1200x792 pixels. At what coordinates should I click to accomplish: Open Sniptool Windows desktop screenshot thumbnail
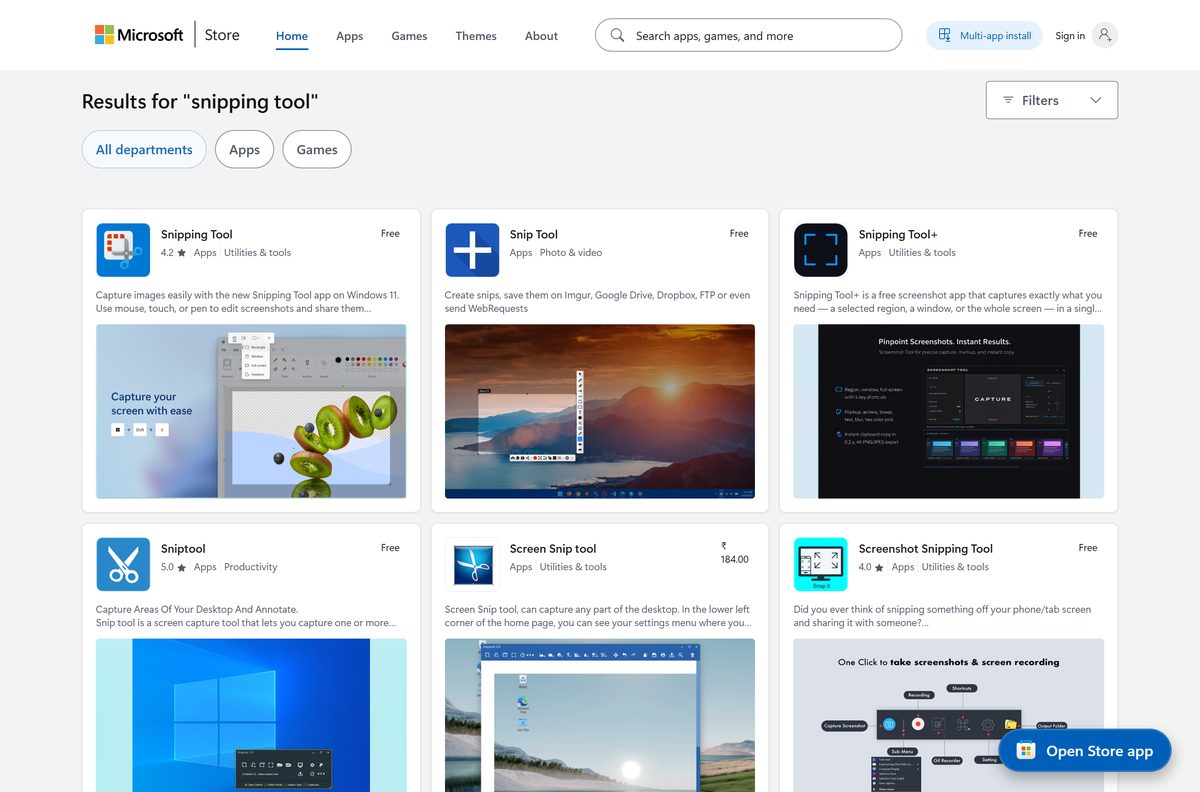pyautogui.click(x=251, y=715)
